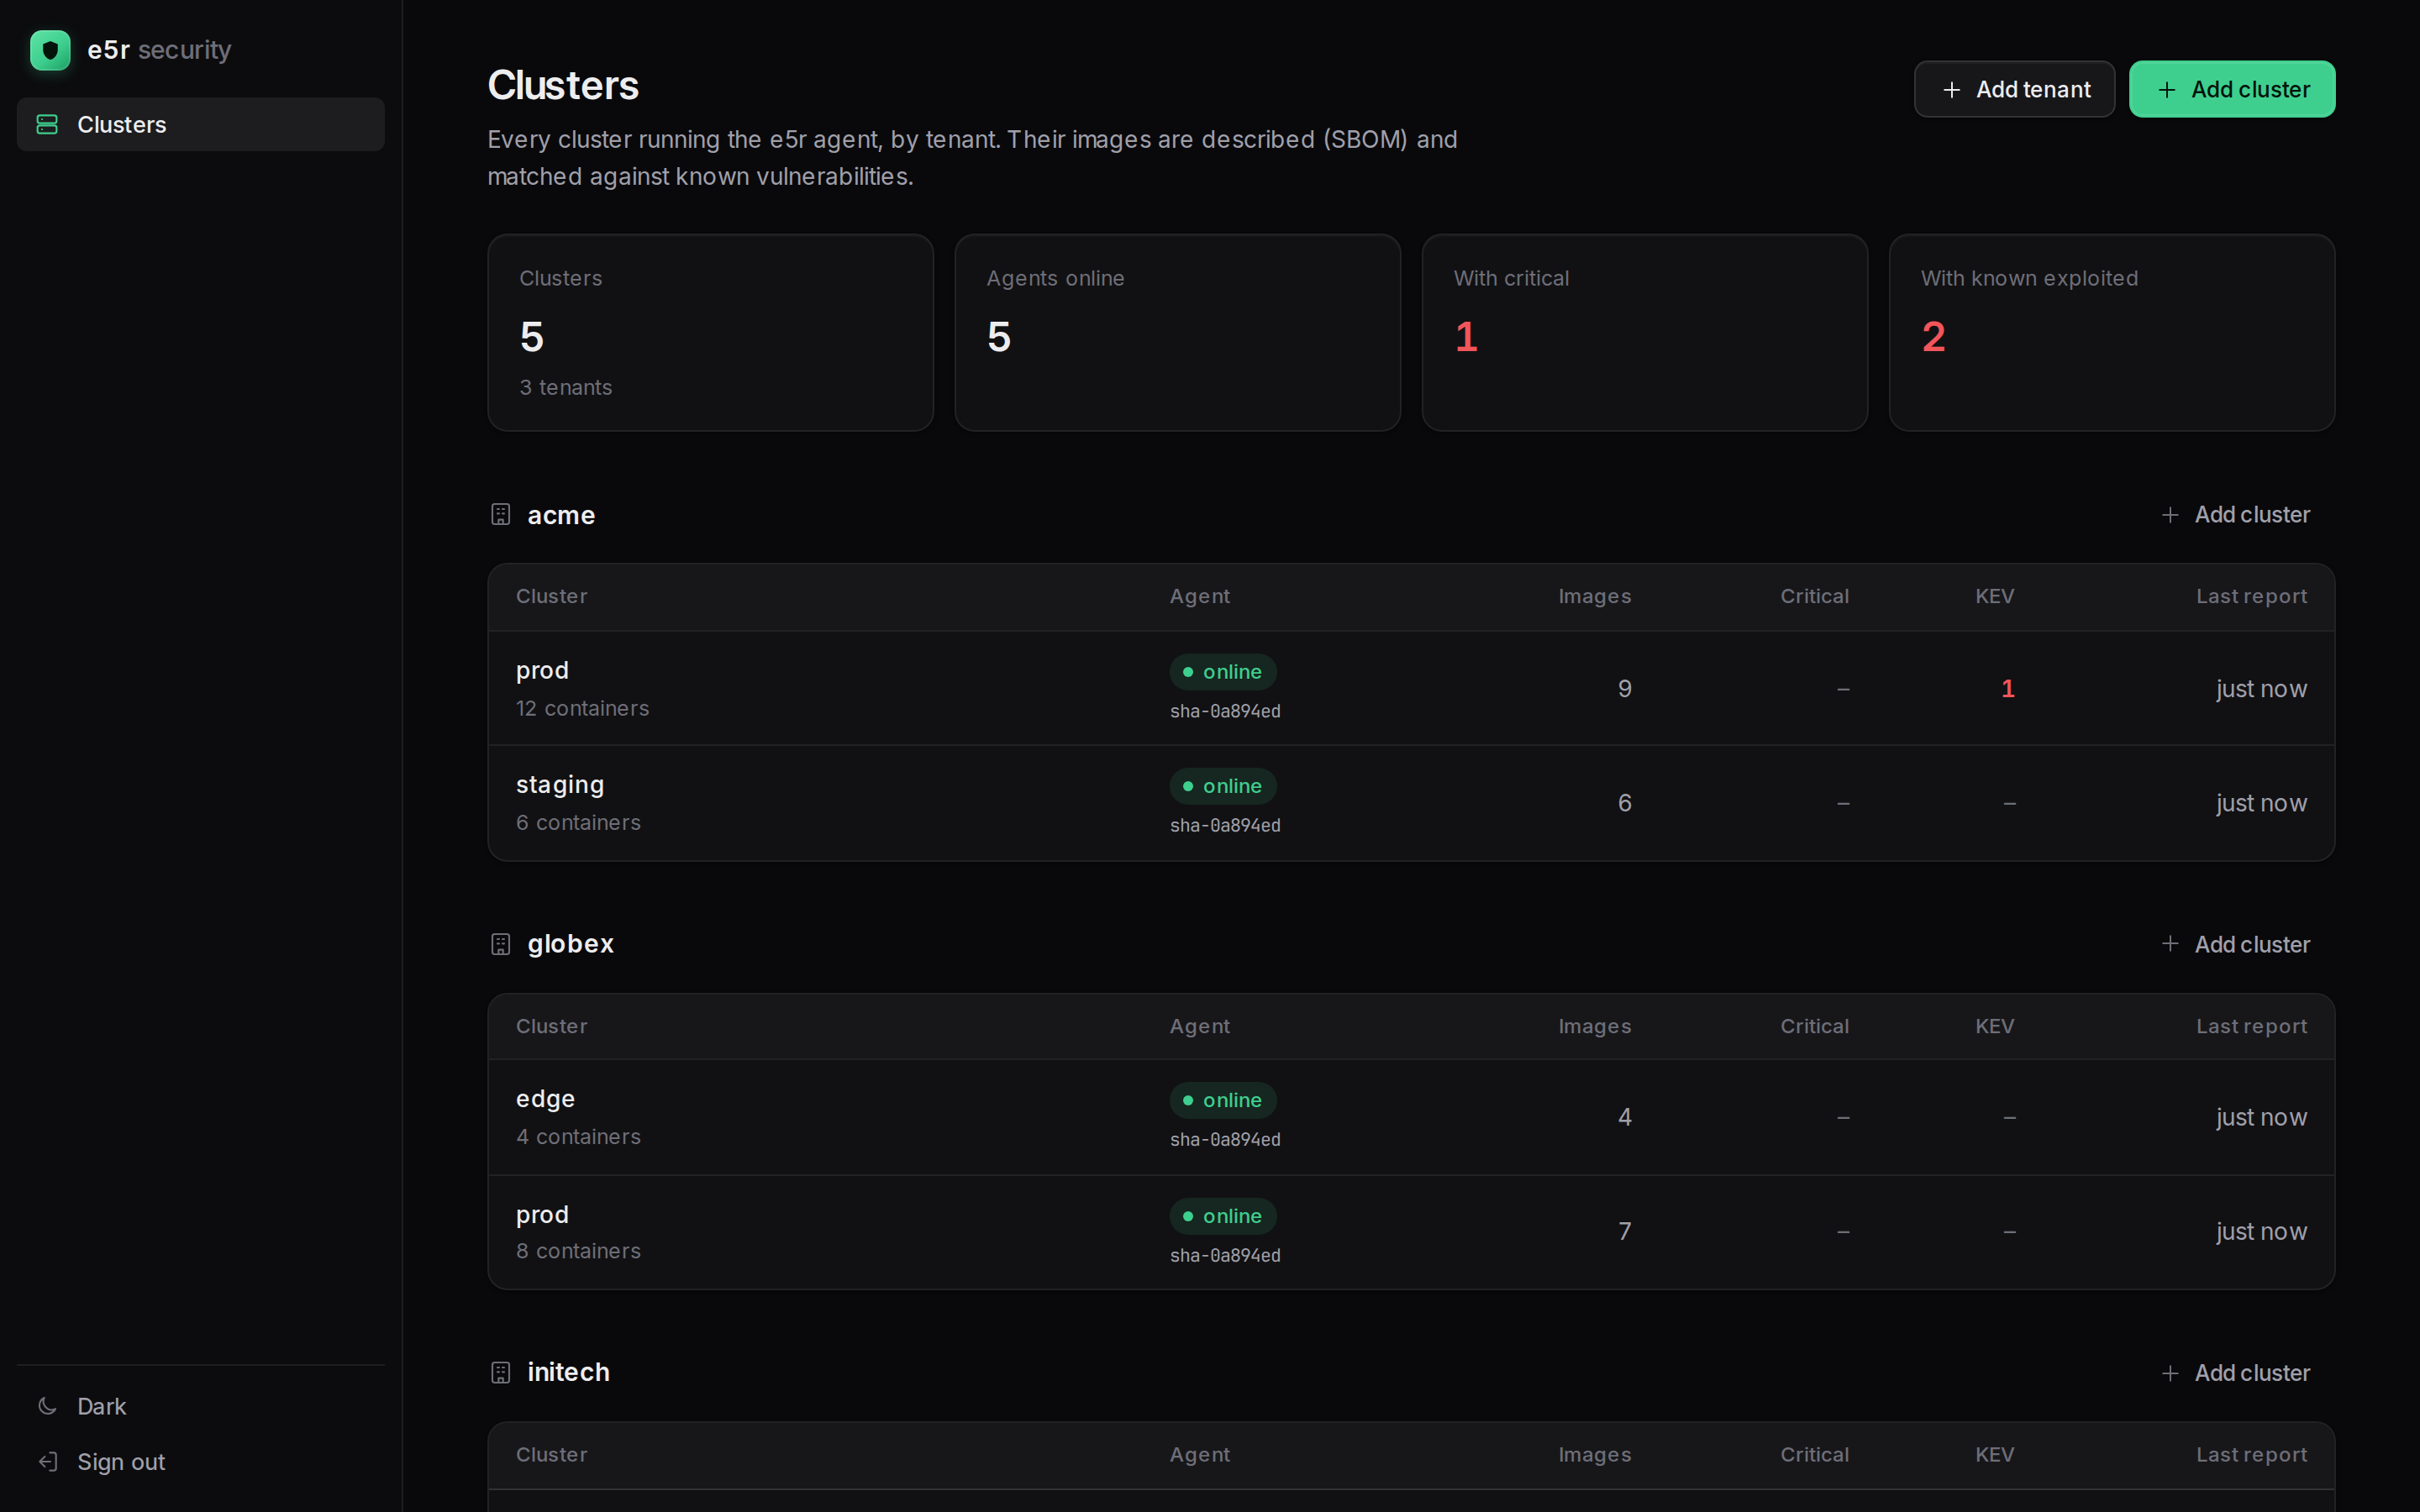Click the images count 9 for acme prod
Viewport: 2420px width, 1512px height.
1624,688
